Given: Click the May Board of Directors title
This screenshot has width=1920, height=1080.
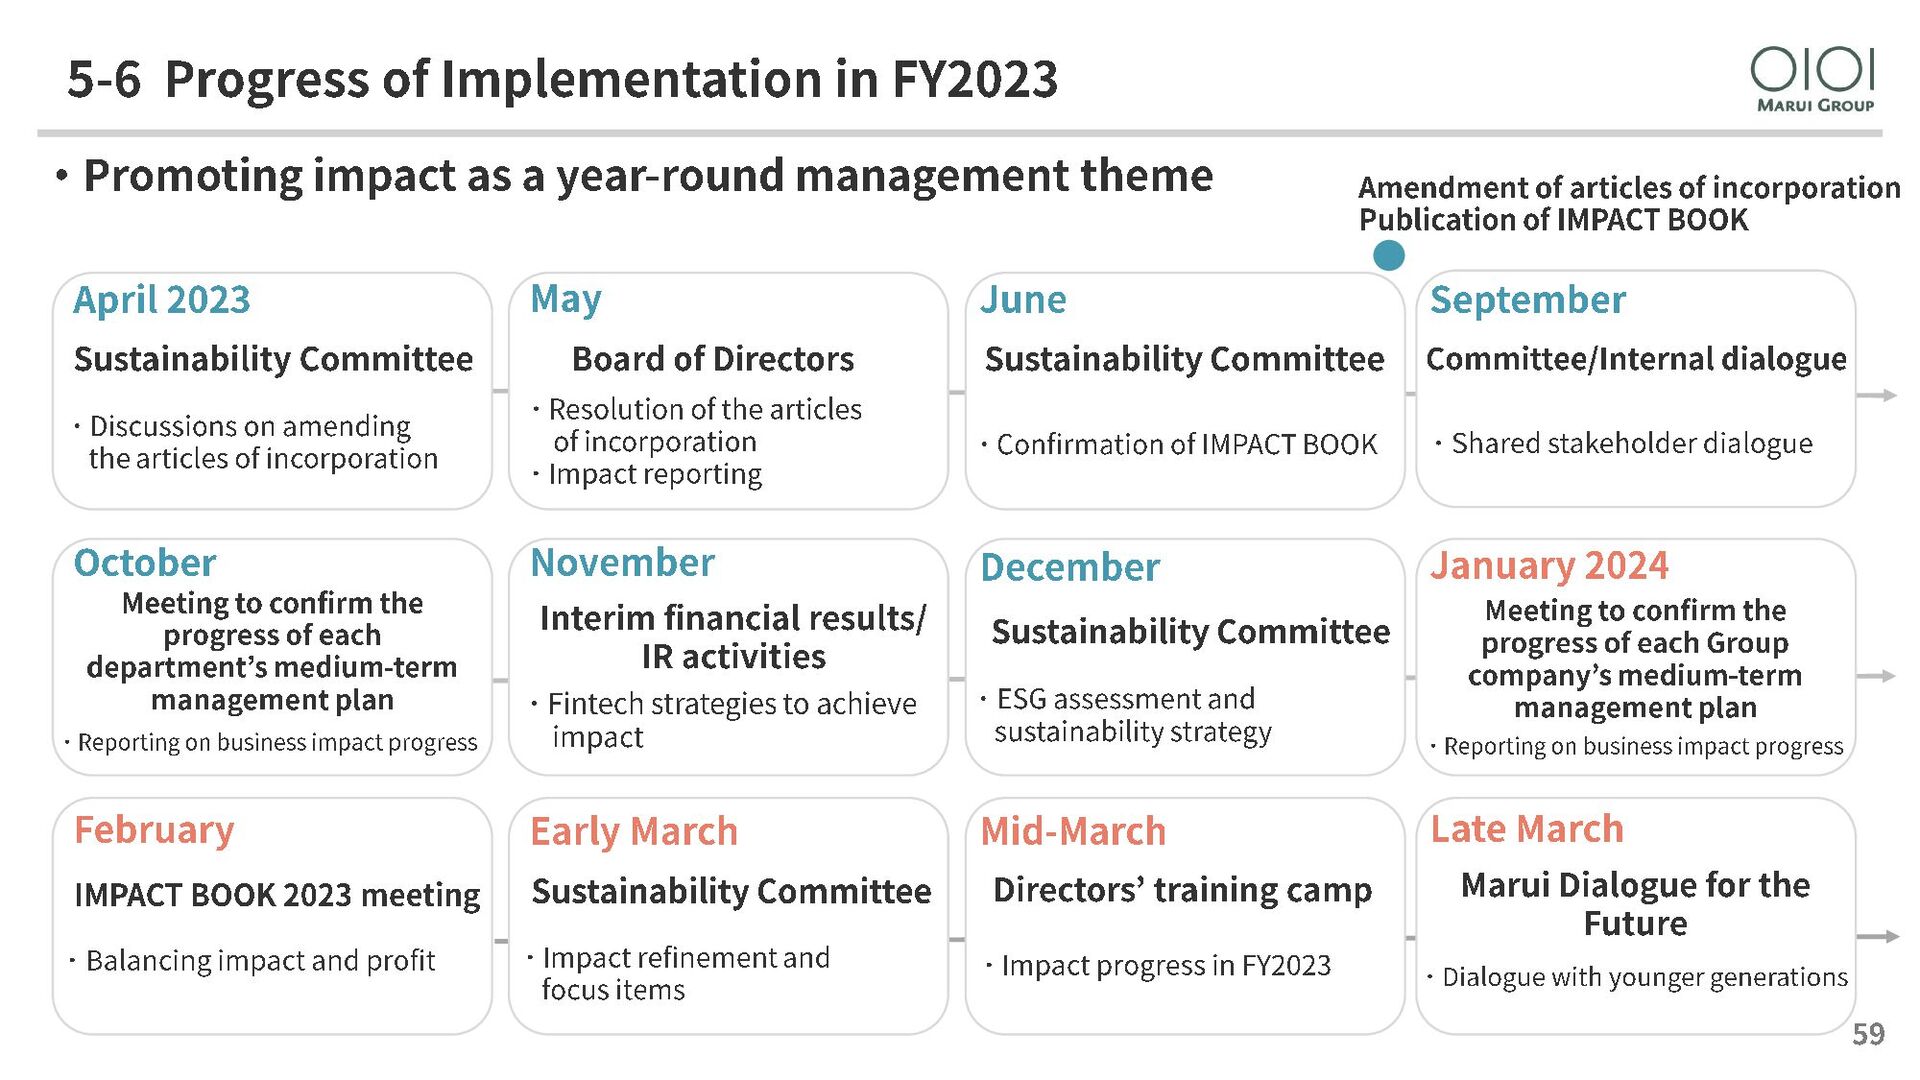Looking at the screenshot, I should click(x=713, y=359).
